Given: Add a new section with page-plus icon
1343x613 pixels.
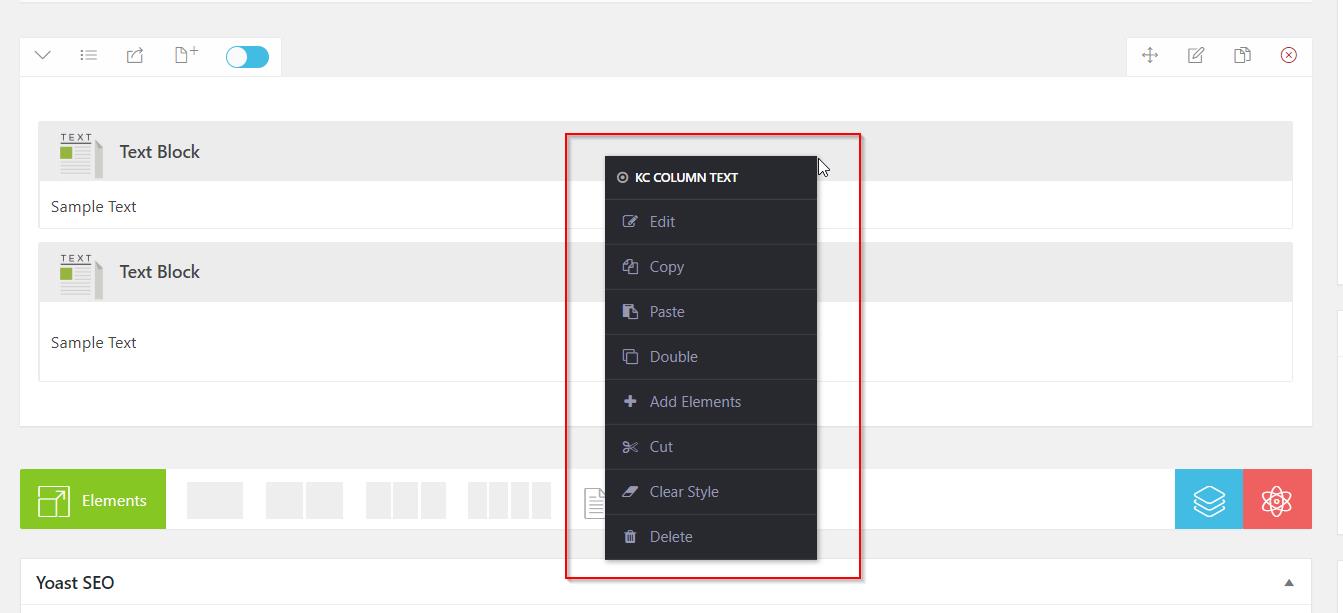Looking at the screenshot, I should [186, 55].
